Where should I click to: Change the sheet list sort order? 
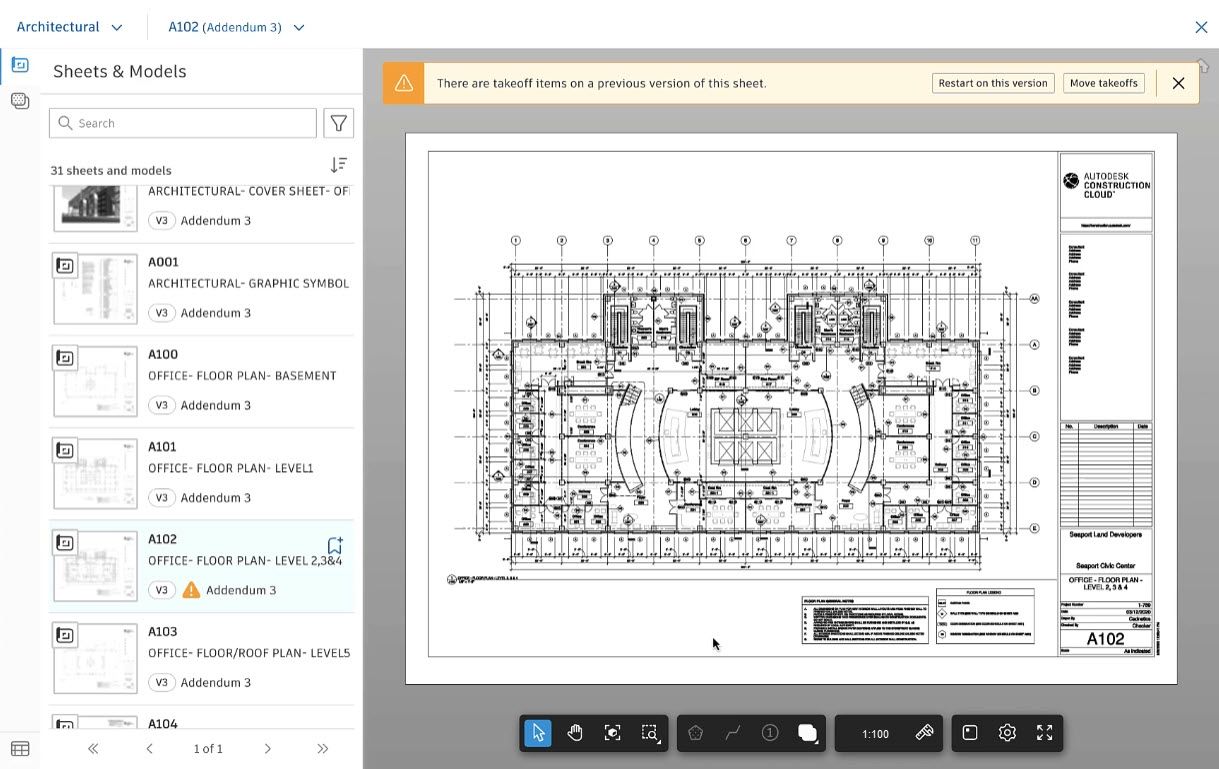[339, 165]
